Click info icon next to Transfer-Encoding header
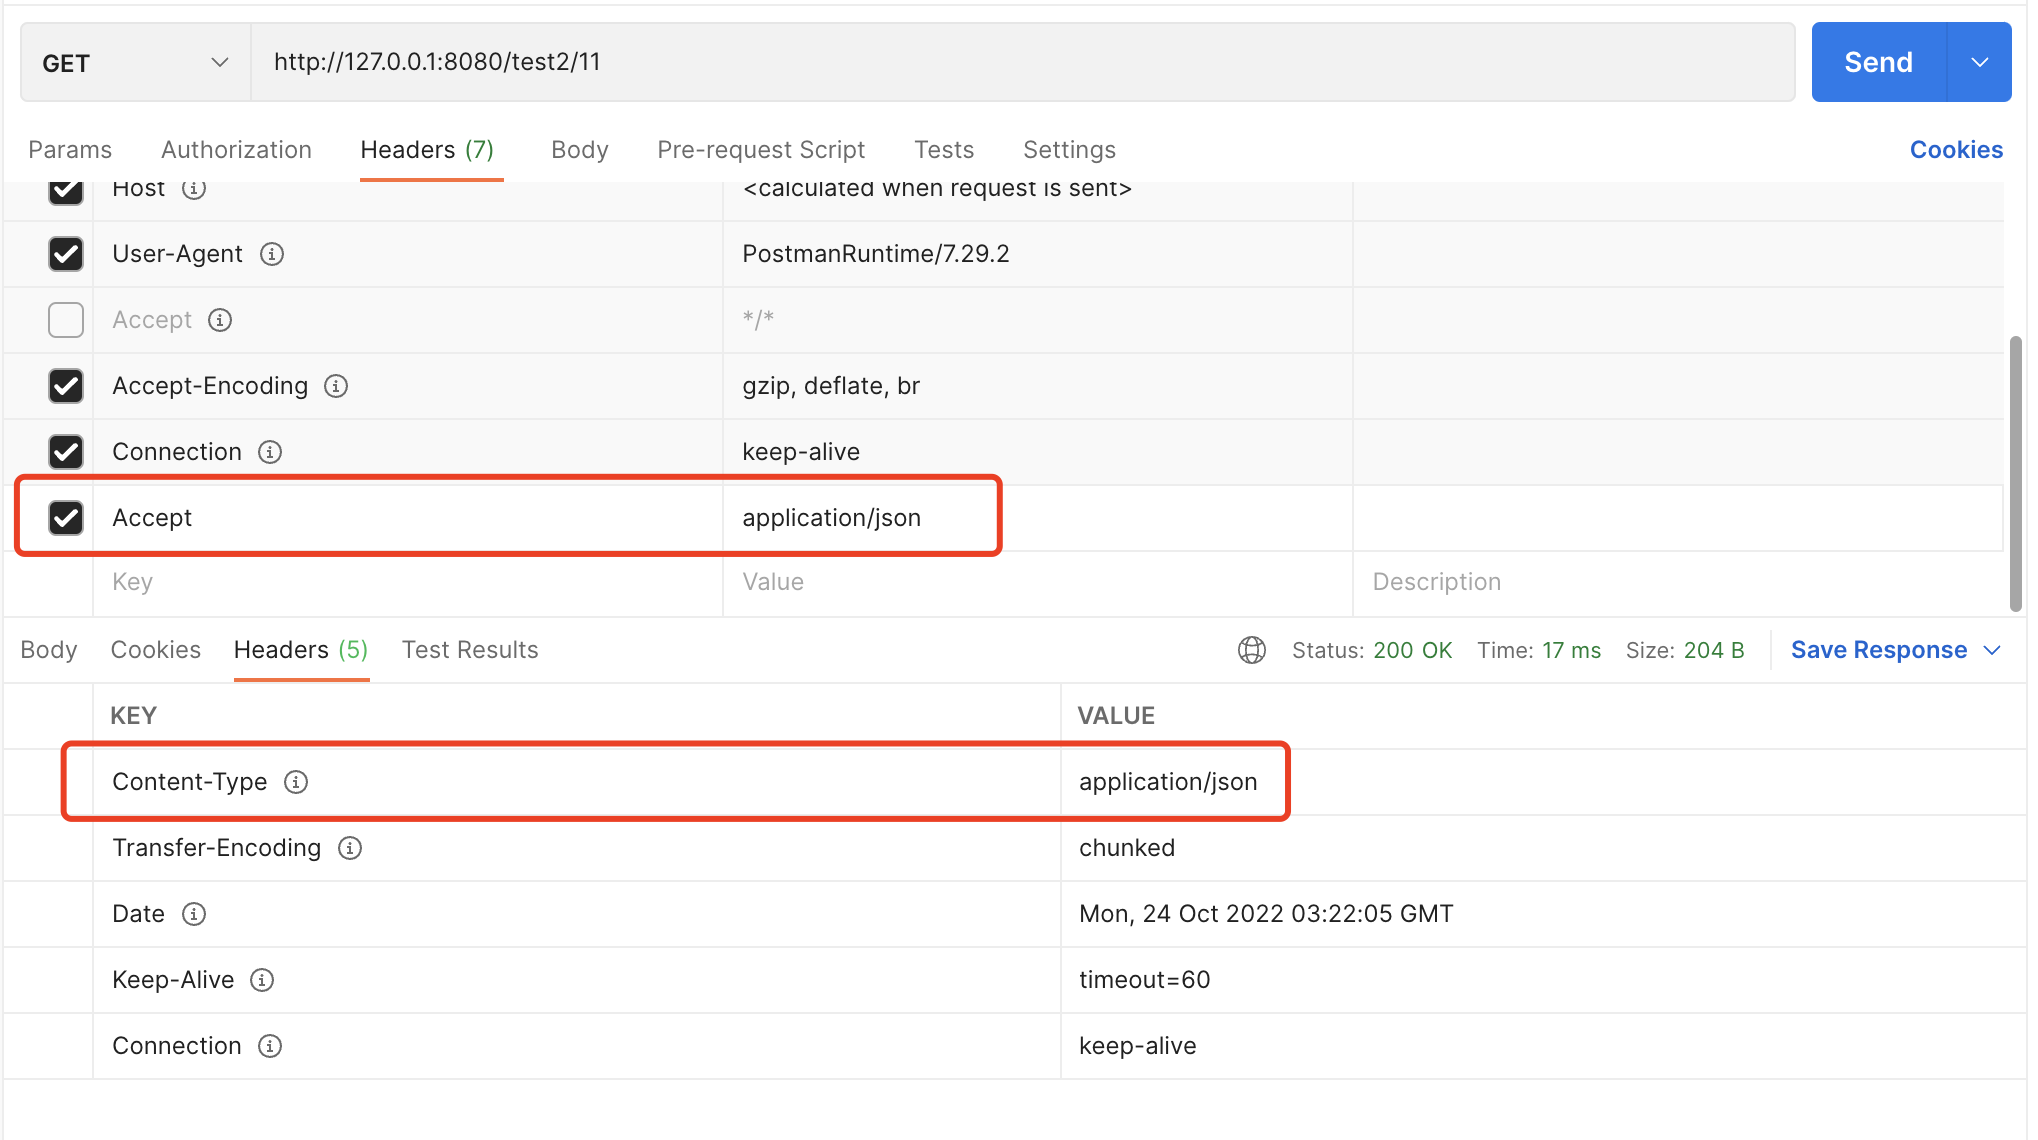Image resolution: width=2038 pixels, height=1140 pixels. (x=350, y=848)
